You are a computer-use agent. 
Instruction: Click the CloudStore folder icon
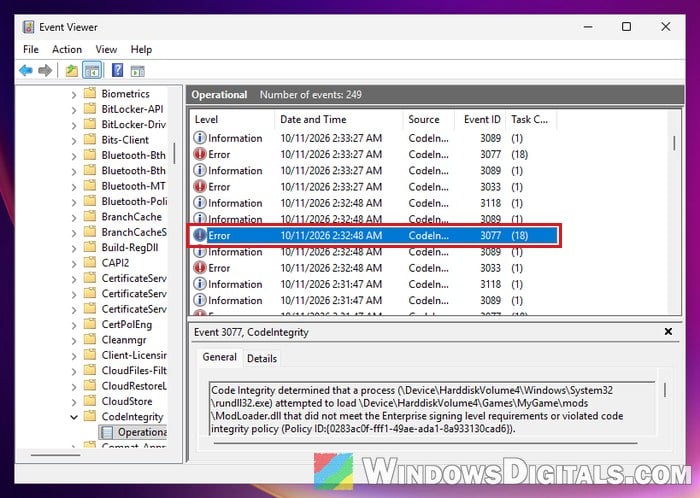[x=90, y=401]
